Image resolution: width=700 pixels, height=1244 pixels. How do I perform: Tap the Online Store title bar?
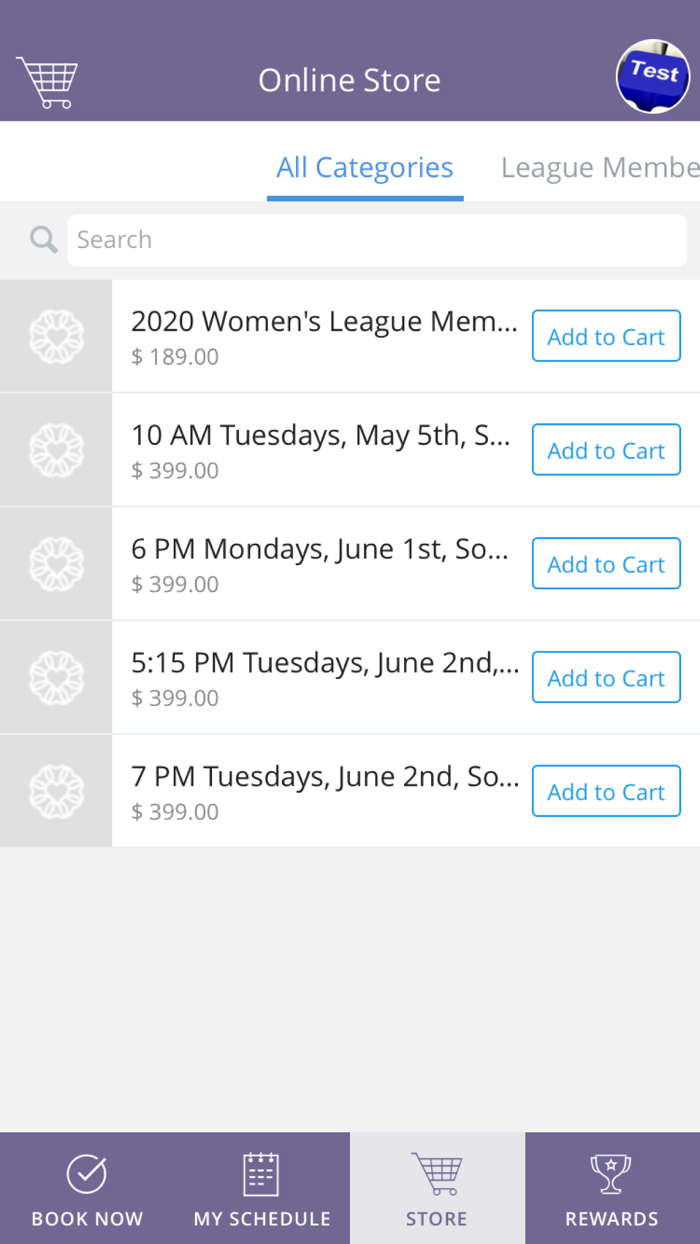350,80
